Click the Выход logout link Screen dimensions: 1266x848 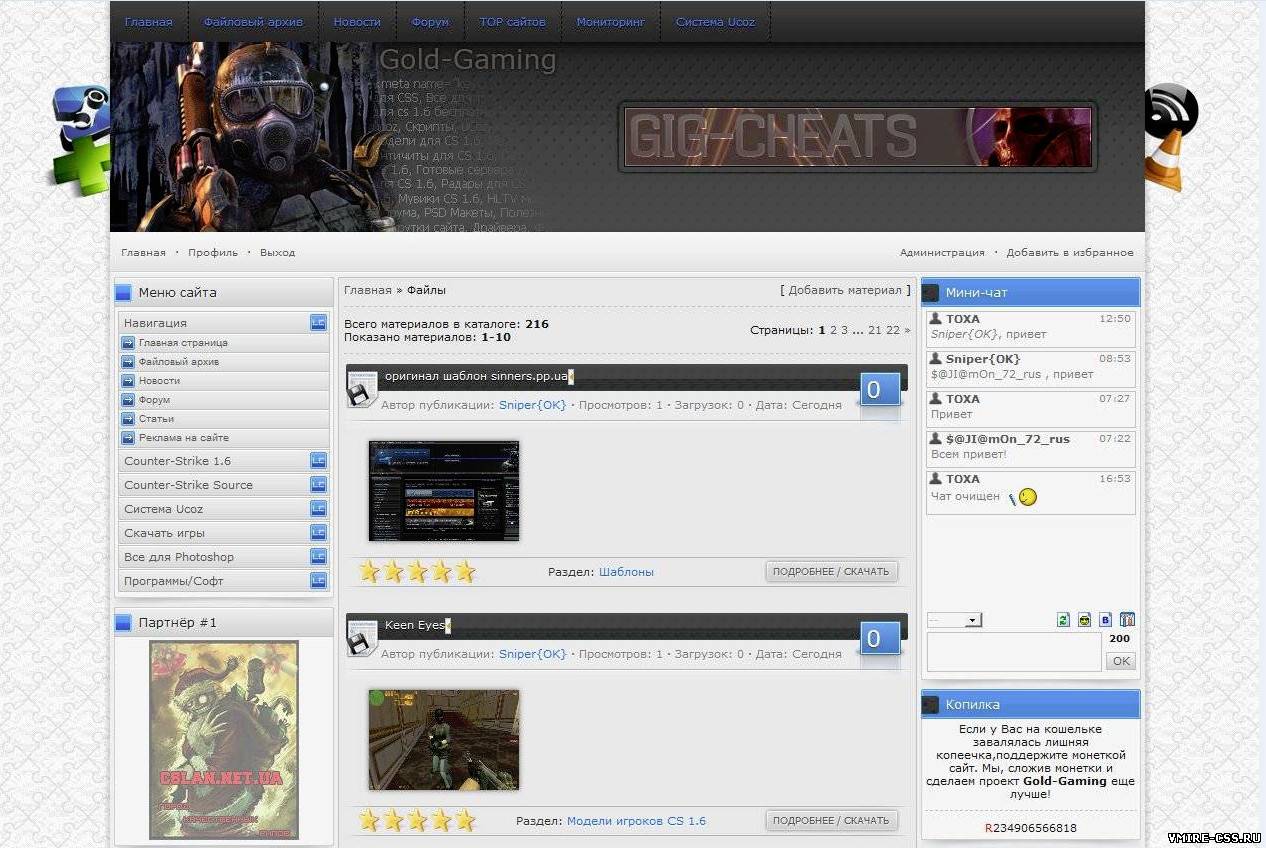point(277,253)
